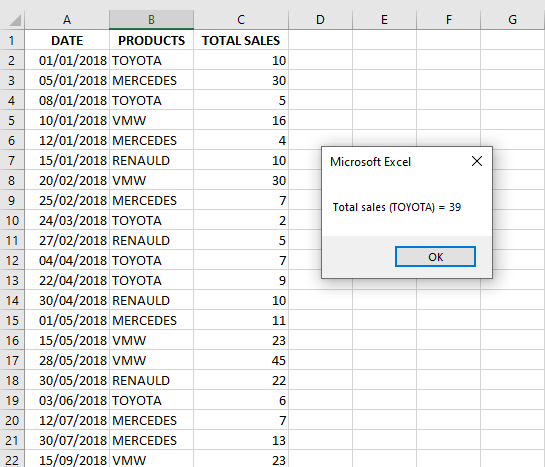Viewport: 545px width, 467px height.
Task: Select row 22 header
Action: point(12,459)
